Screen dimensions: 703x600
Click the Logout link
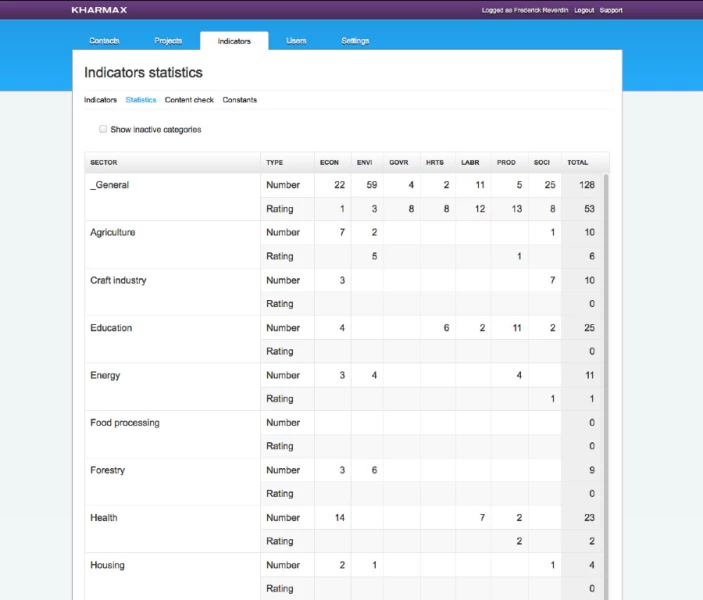[584, 10]
